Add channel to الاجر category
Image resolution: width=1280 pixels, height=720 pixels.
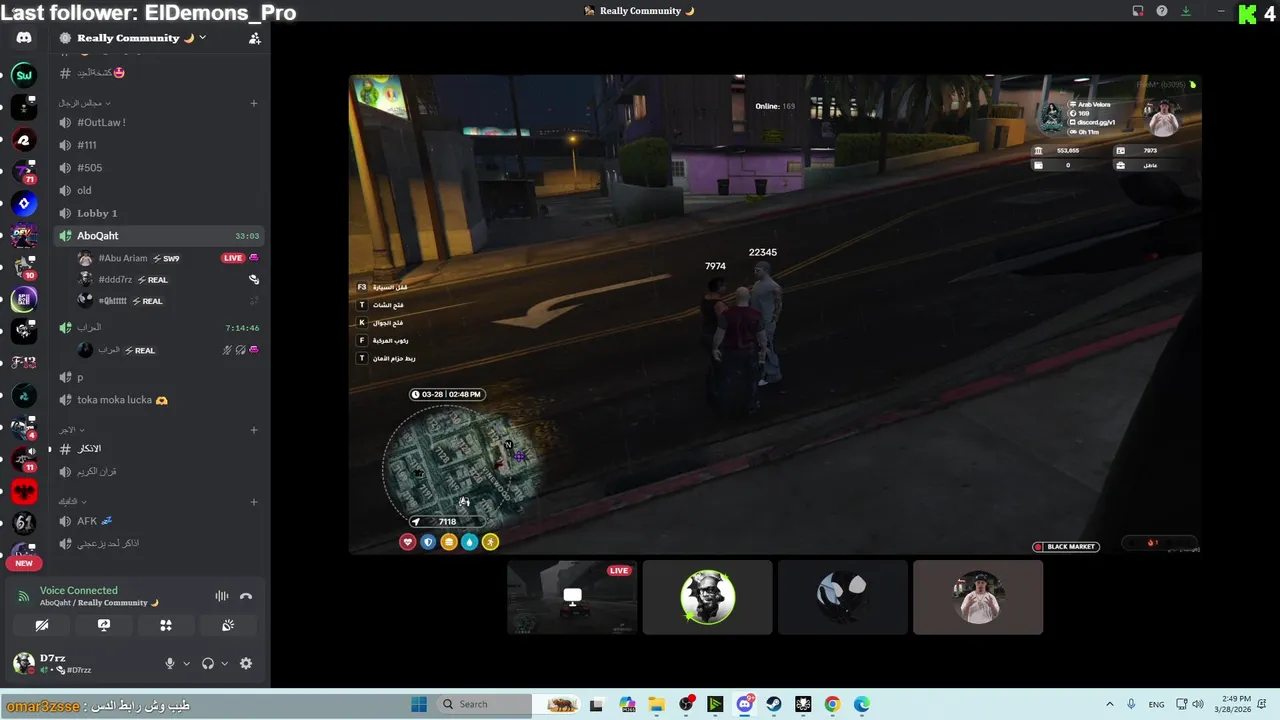254,430
